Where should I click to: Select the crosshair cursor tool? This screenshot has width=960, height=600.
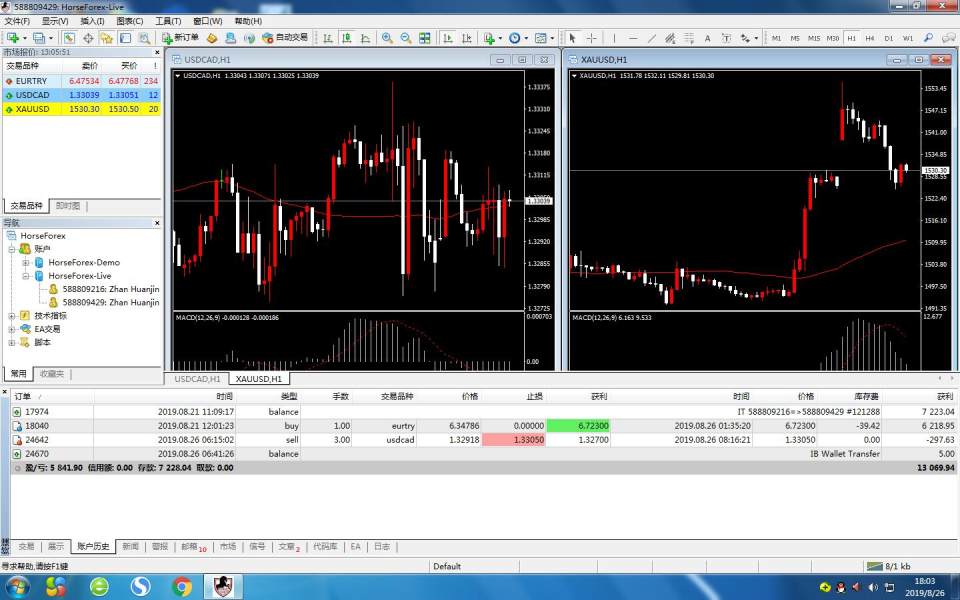pyautogui.click(x=592, y=38)
